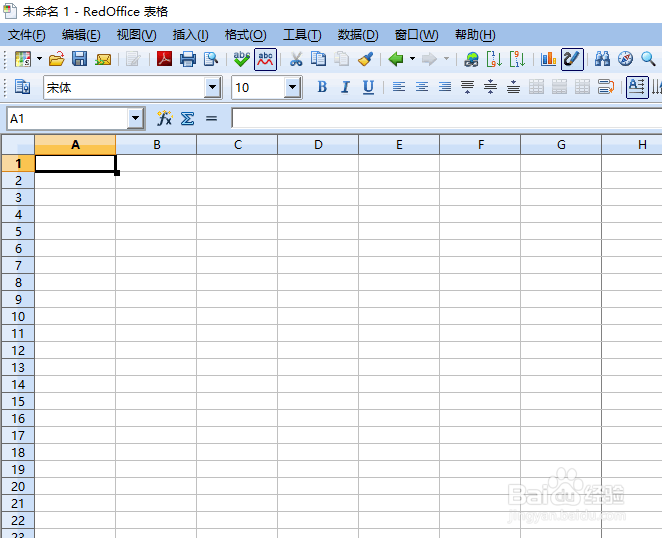Select column C header
662x538 pixels.
pyautogui.click(x=237, y=145)
